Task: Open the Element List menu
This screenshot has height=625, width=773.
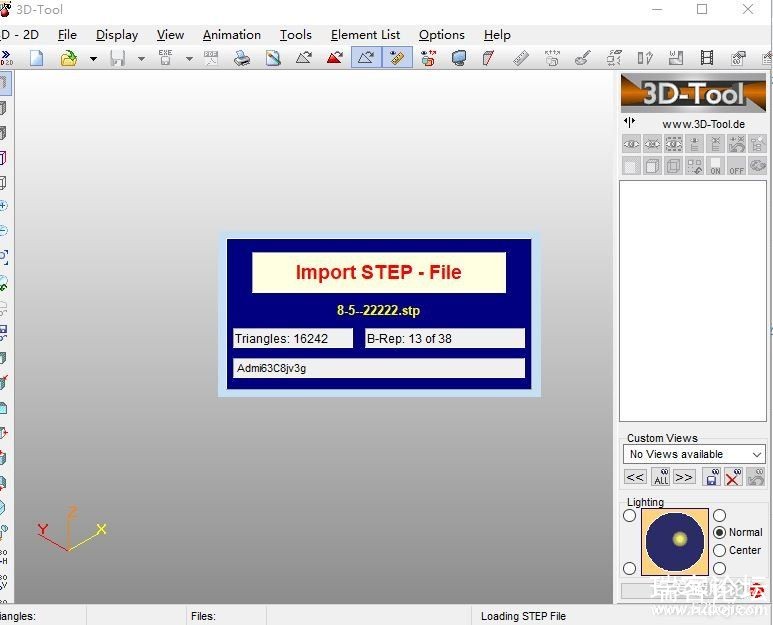Action: click(x=365, y=35)
